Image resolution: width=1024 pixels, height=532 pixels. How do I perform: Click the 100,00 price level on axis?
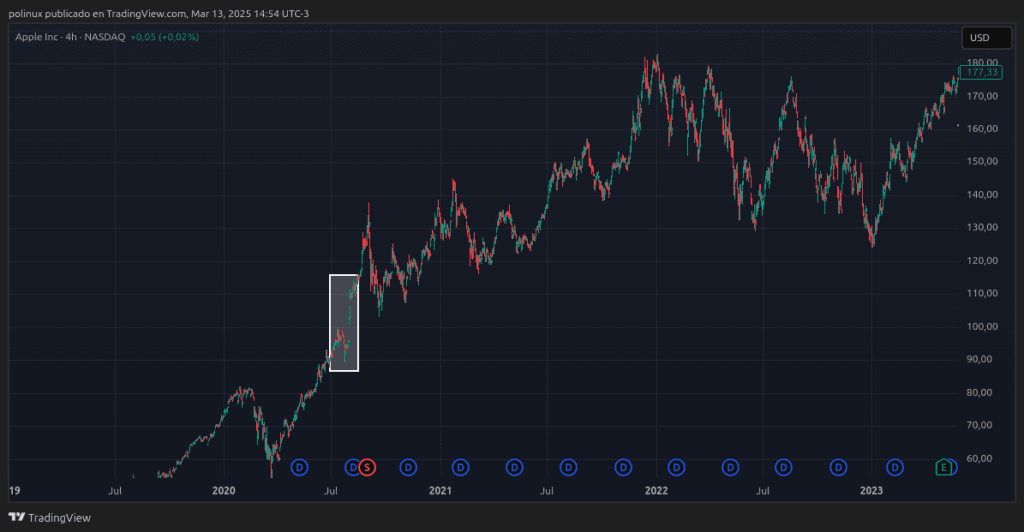coord(979,326)
